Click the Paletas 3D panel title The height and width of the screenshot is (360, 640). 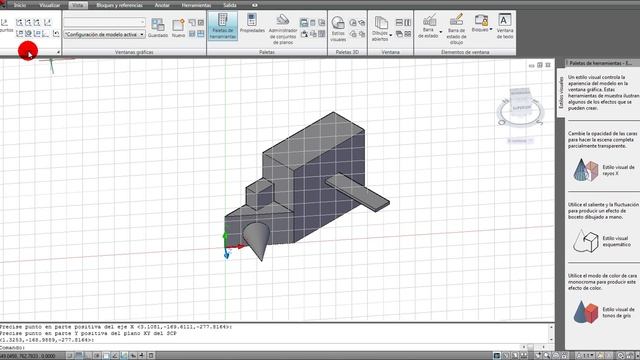[x=347, y=52]
